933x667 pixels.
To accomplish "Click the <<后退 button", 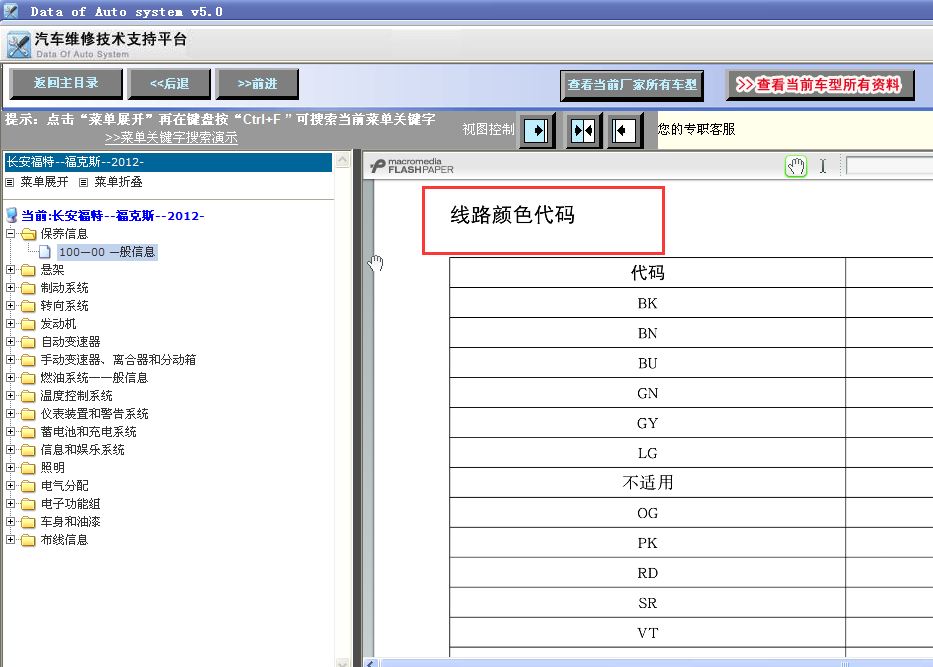I will coord(170,83).
